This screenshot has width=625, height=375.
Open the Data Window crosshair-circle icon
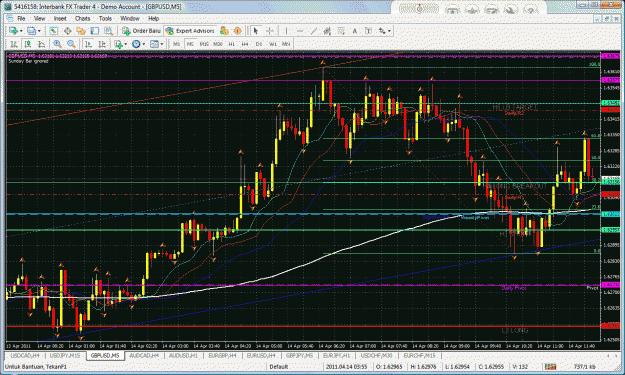(67, 31)
